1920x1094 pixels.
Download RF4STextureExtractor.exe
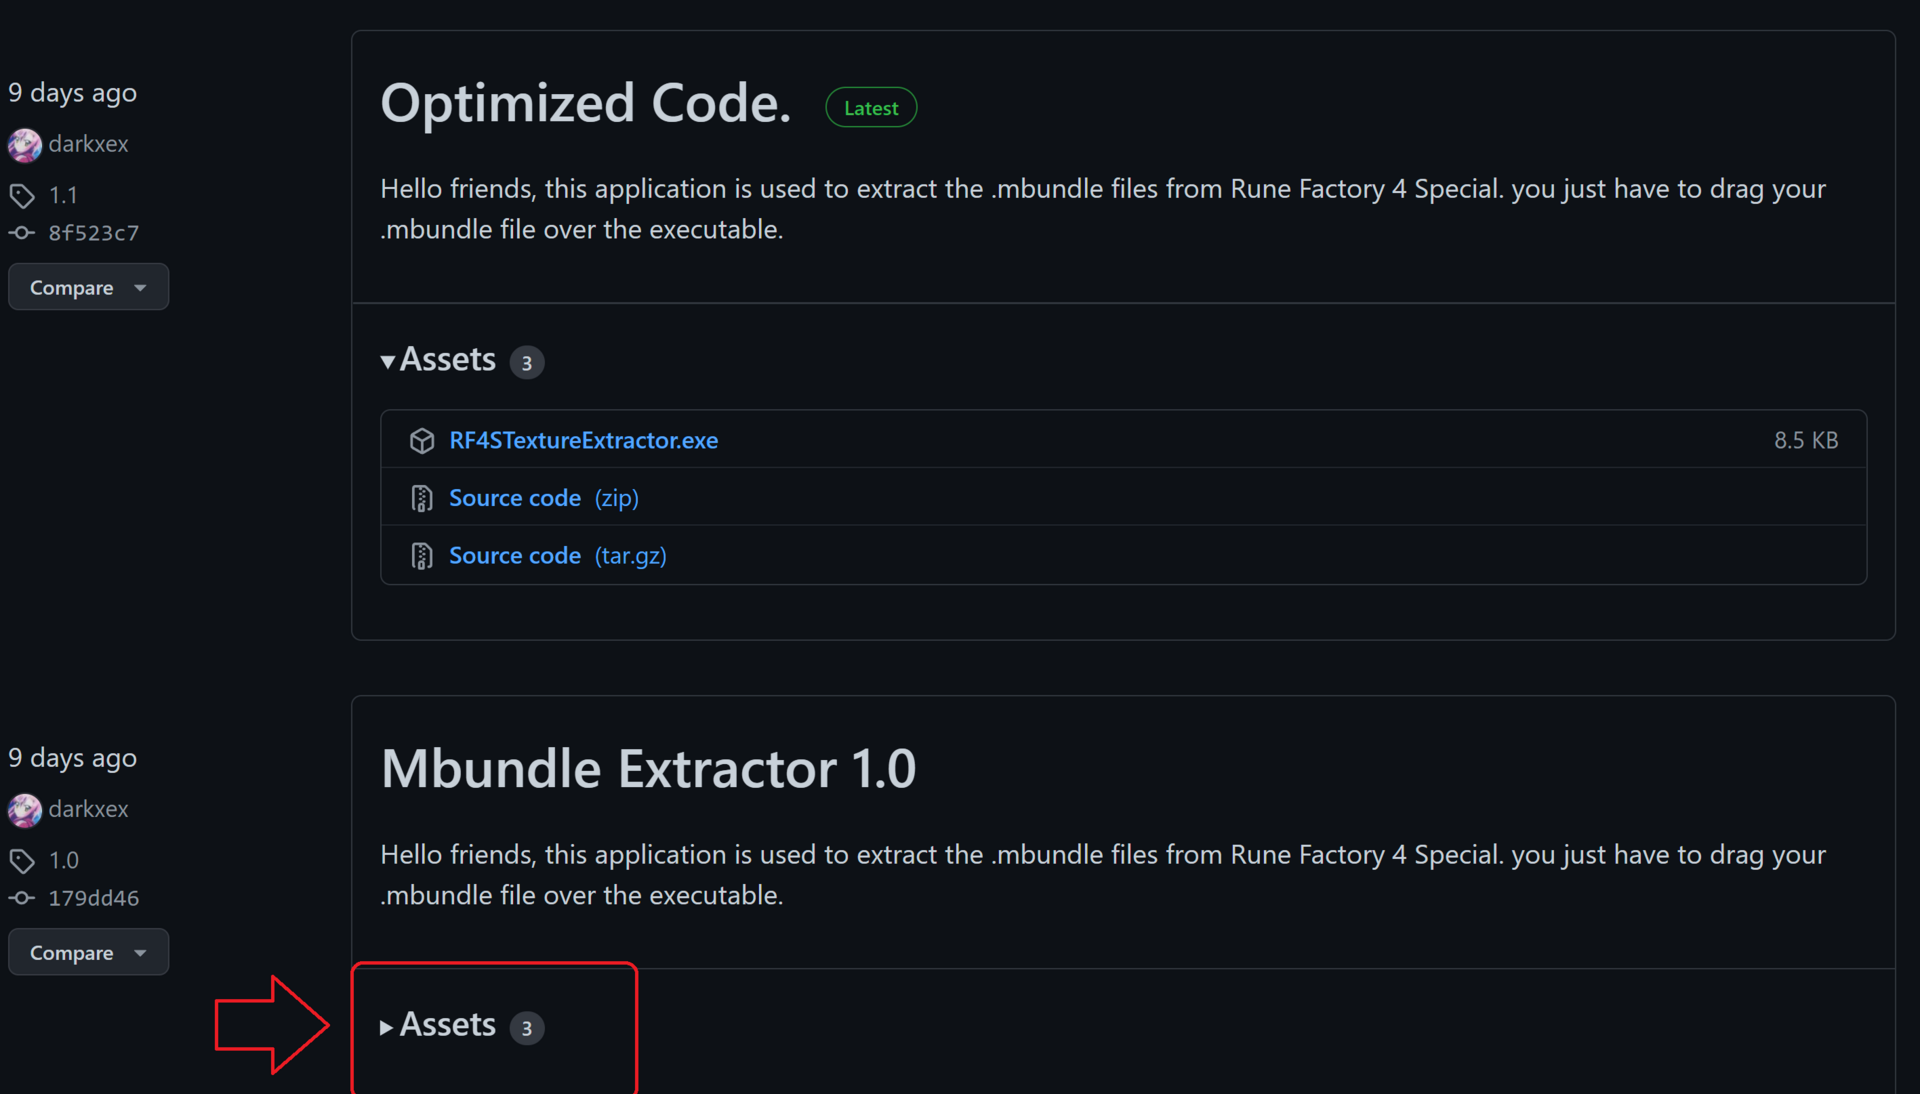click(x=583, y=441)
